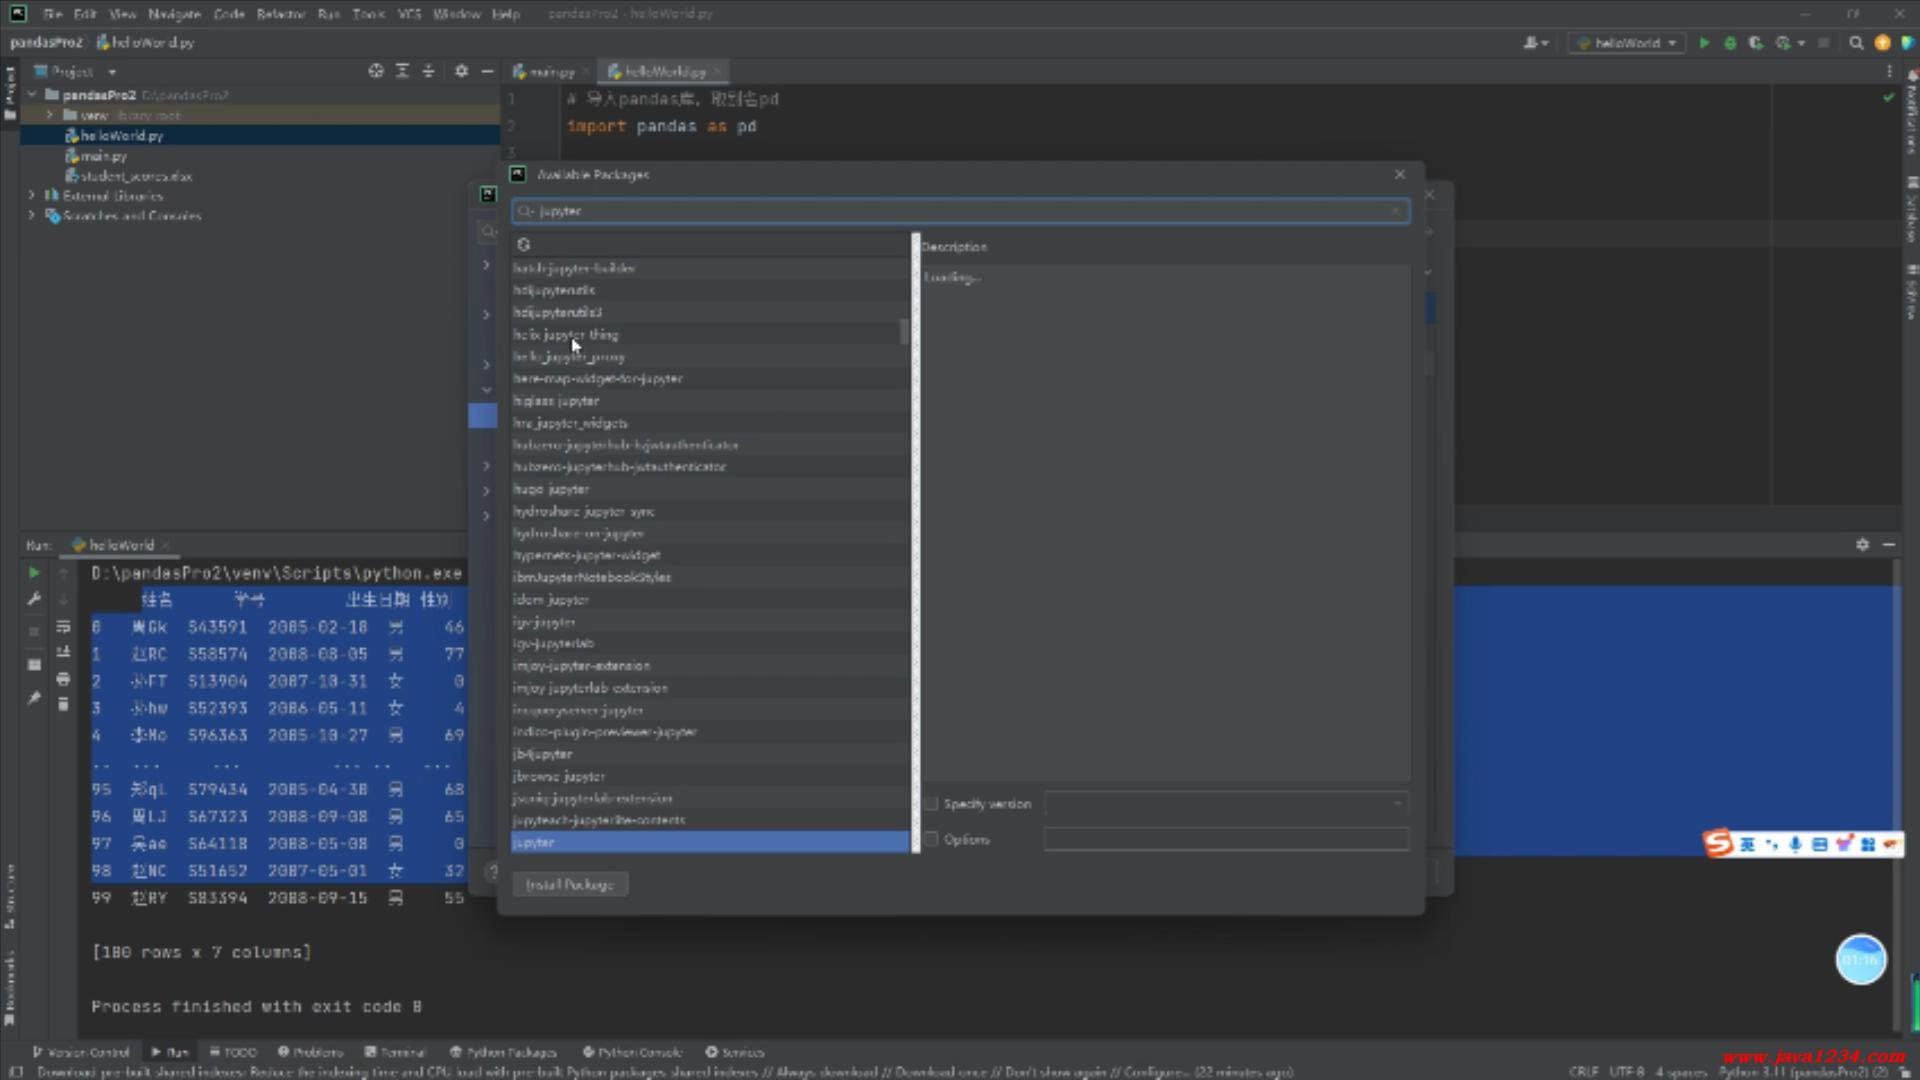Open the Python Packages tool window tab
This screenshot has width=1920, height=1080.
click(x=503, y=1052)
